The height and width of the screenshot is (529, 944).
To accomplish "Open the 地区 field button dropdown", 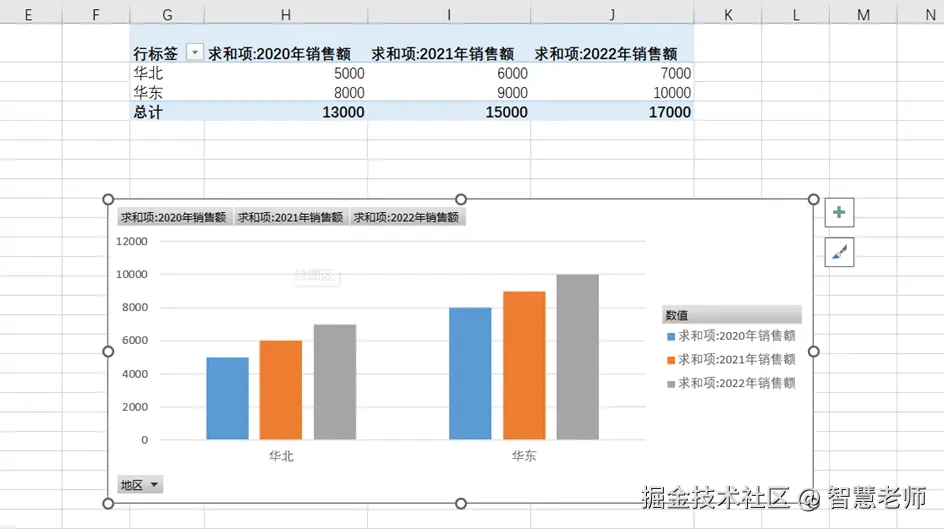I will click(140, 485).
